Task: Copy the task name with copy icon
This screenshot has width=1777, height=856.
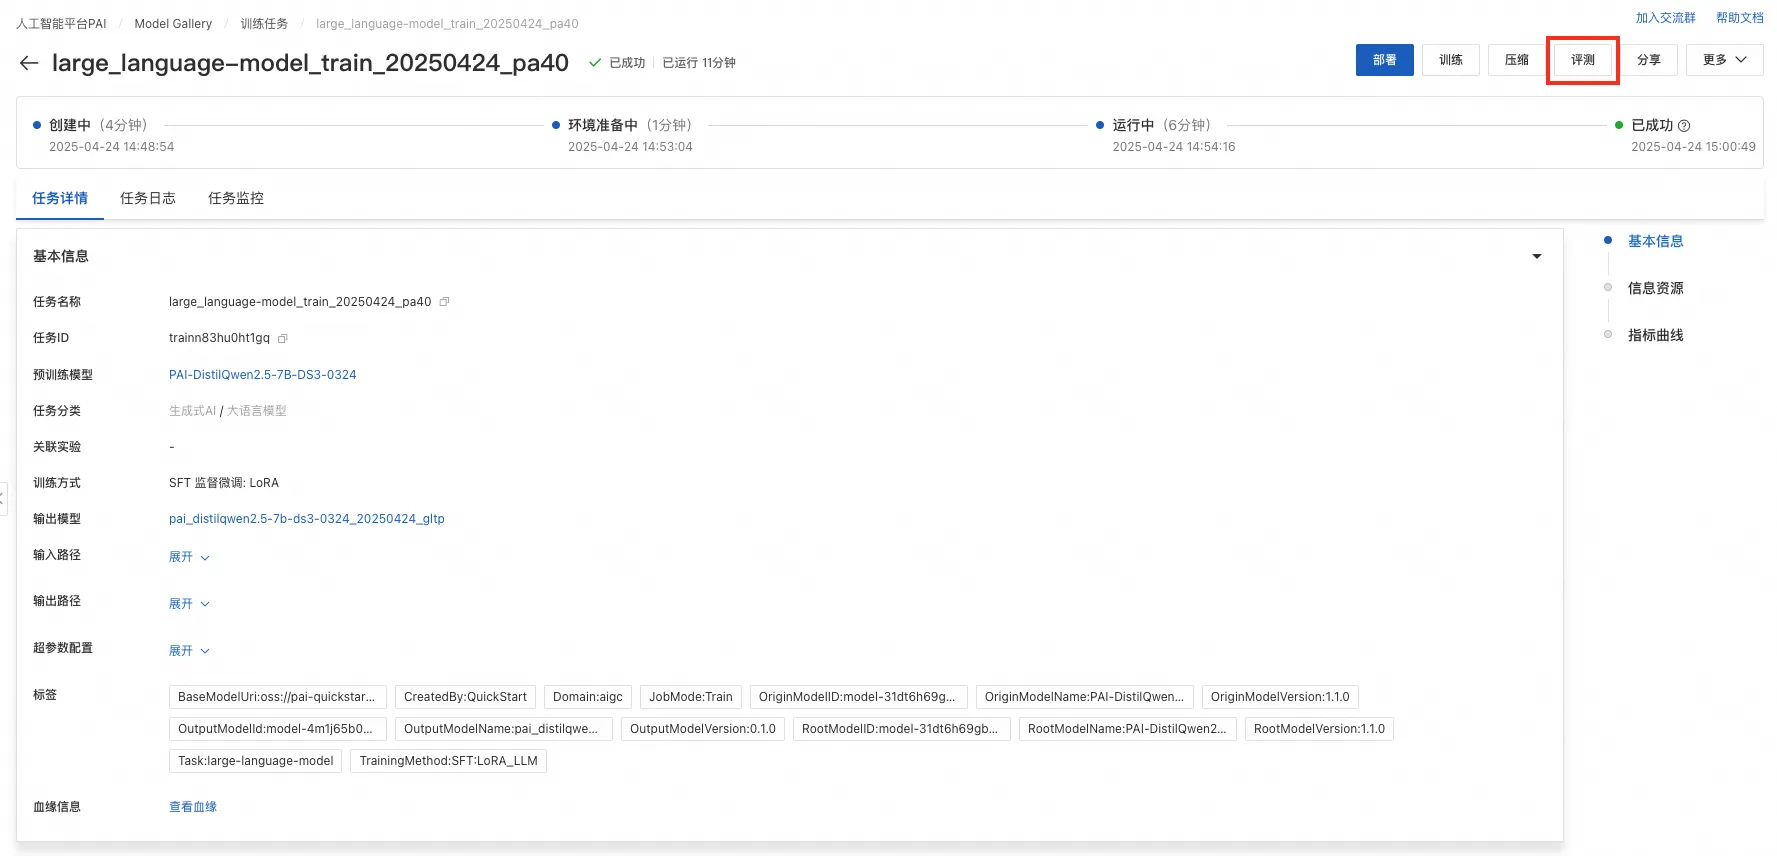Action: pyautogui.click(x=444, y=302)
